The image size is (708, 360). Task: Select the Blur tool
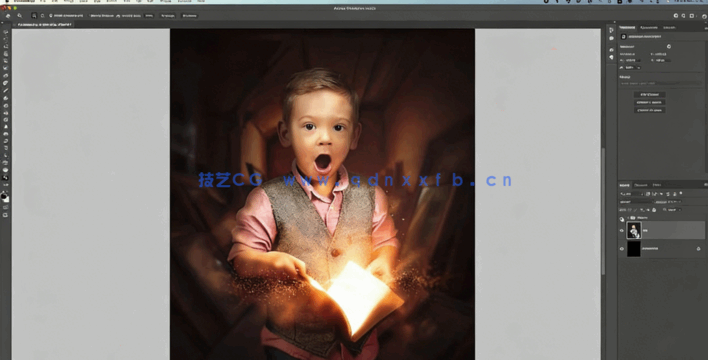pos(5,127)
